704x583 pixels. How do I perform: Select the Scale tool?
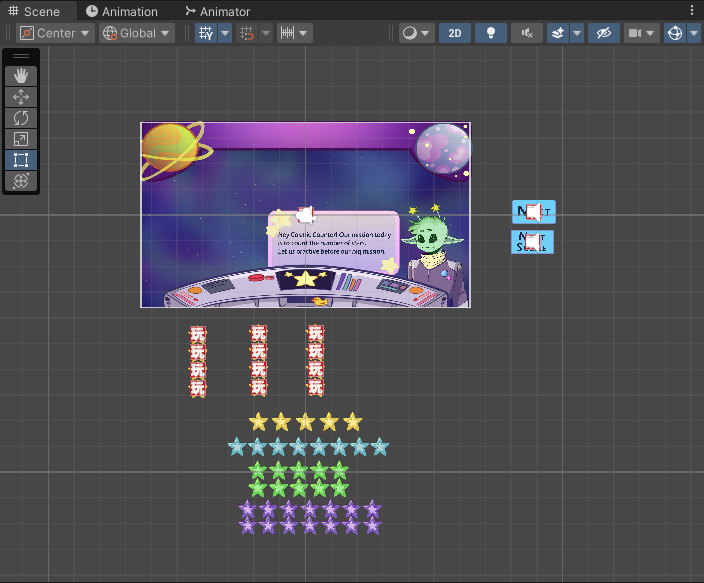pyautogui.click(x=21, y=139)
